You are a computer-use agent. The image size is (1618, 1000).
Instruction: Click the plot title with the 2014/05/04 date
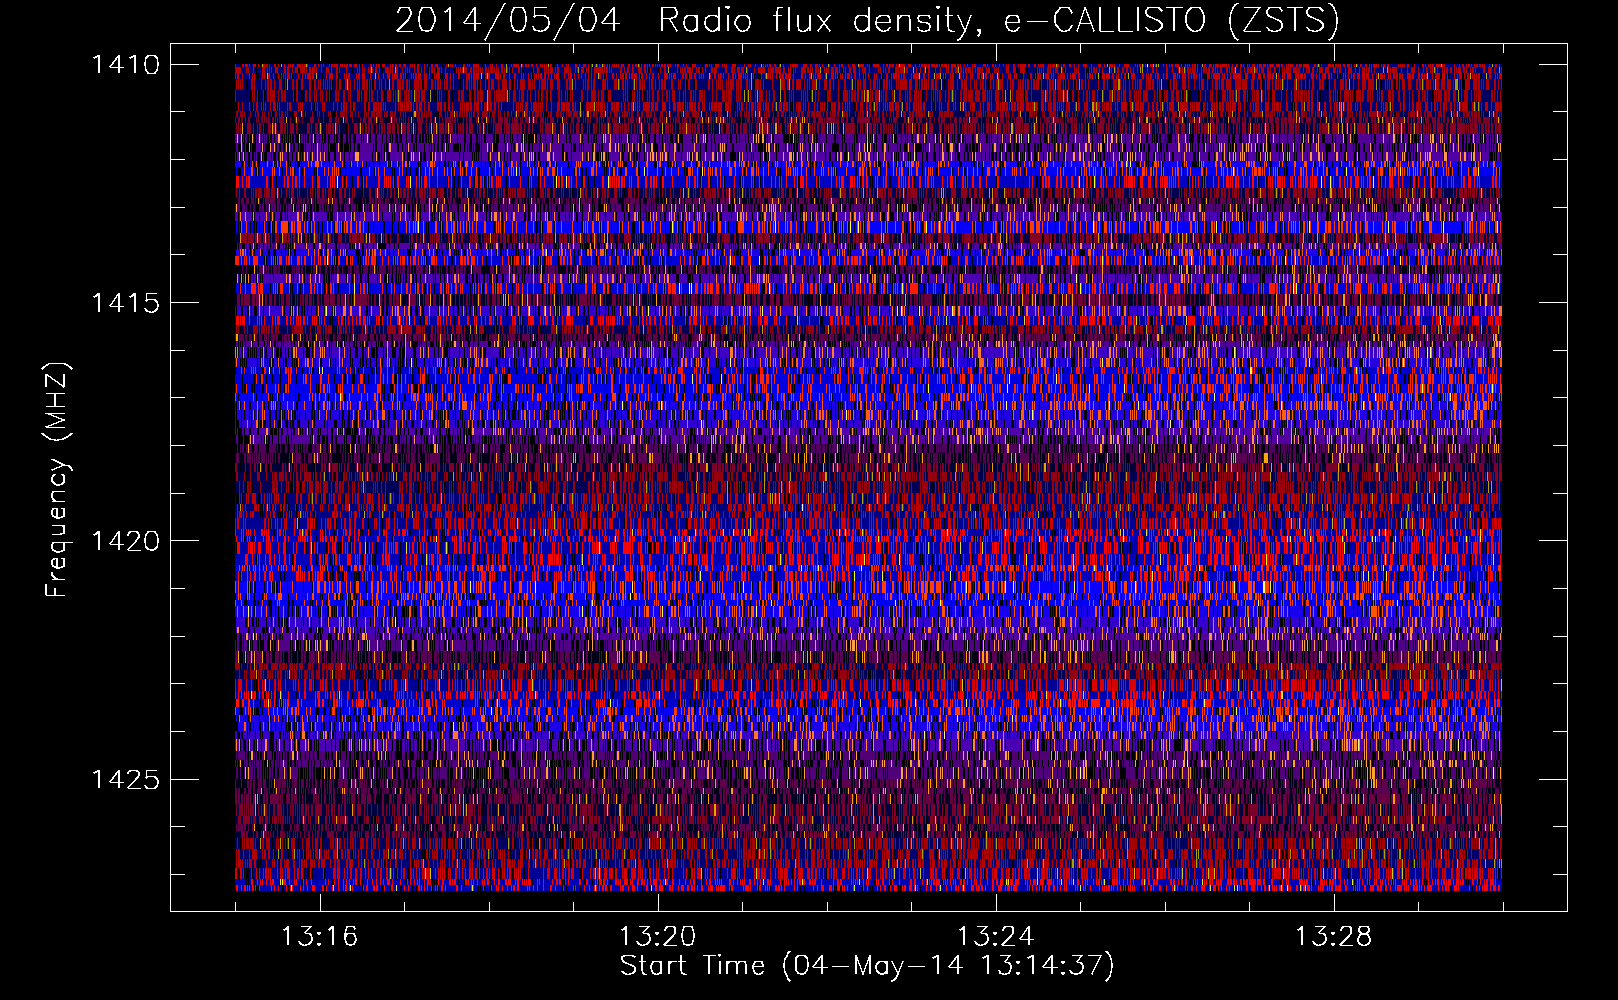click(867, 20)
